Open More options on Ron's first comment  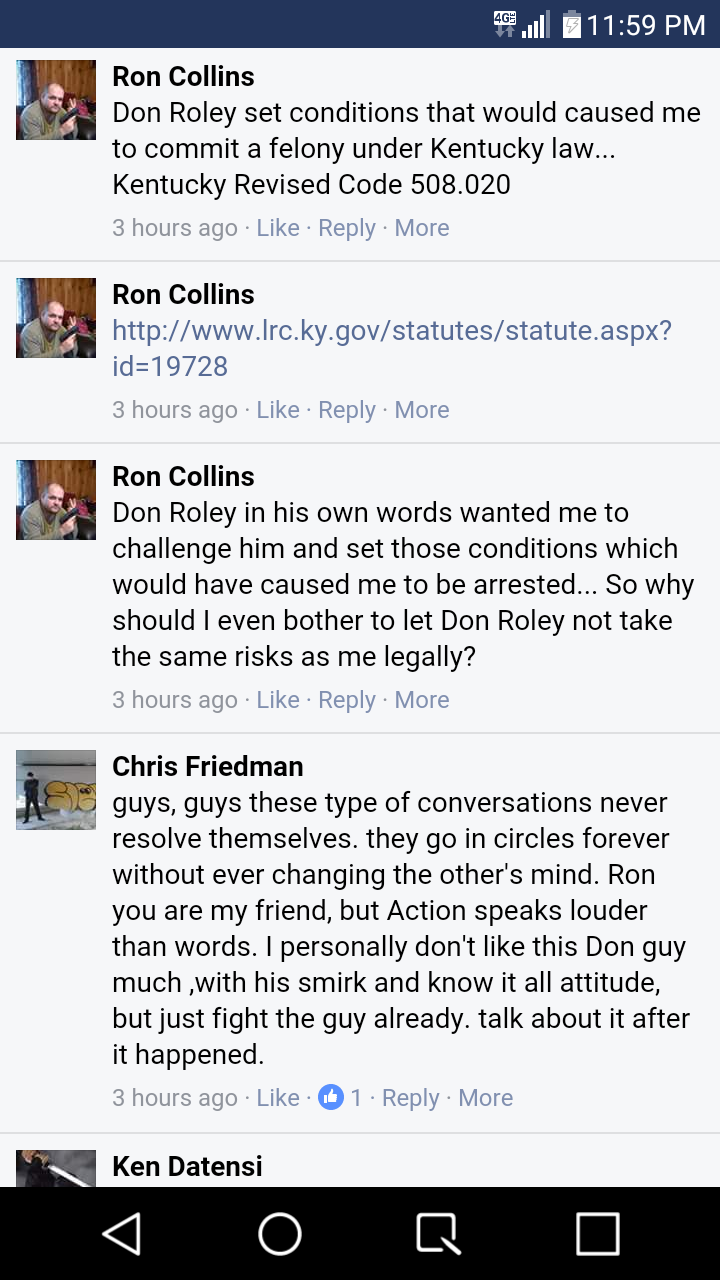[421, 228]
